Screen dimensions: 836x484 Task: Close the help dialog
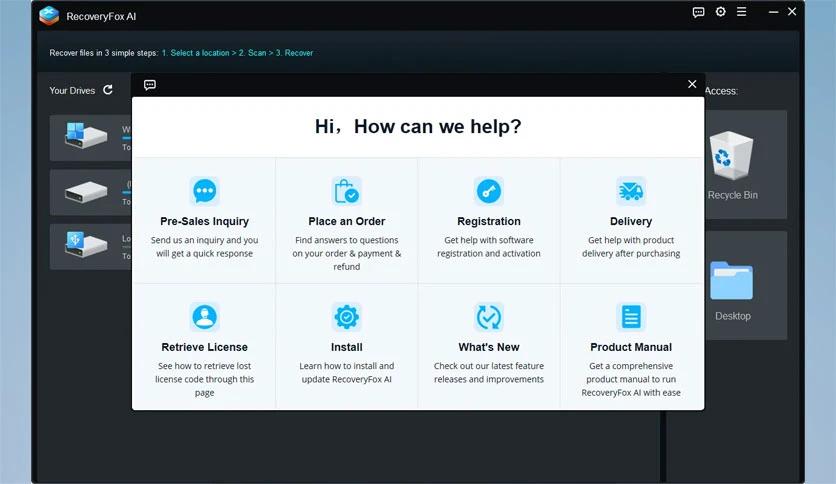point(692,84)
